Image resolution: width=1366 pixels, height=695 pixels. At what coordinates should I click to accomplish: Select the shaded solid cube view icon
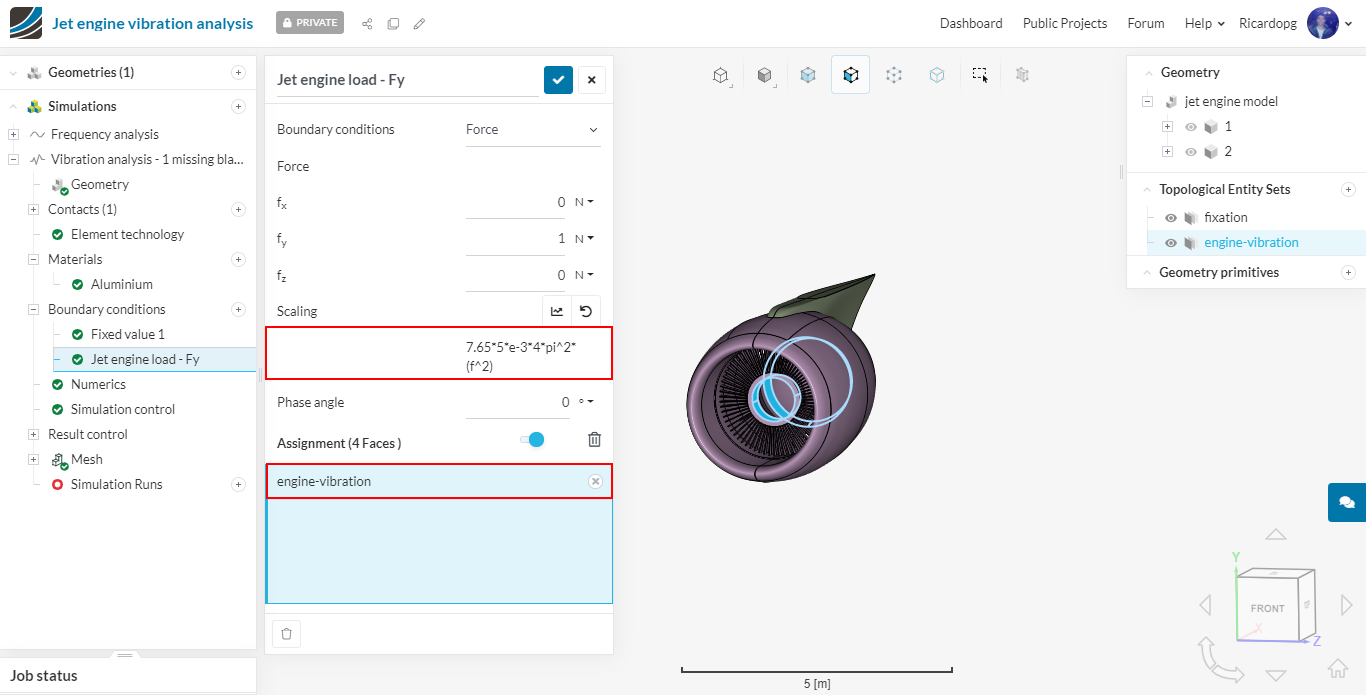tap(765, 75)
